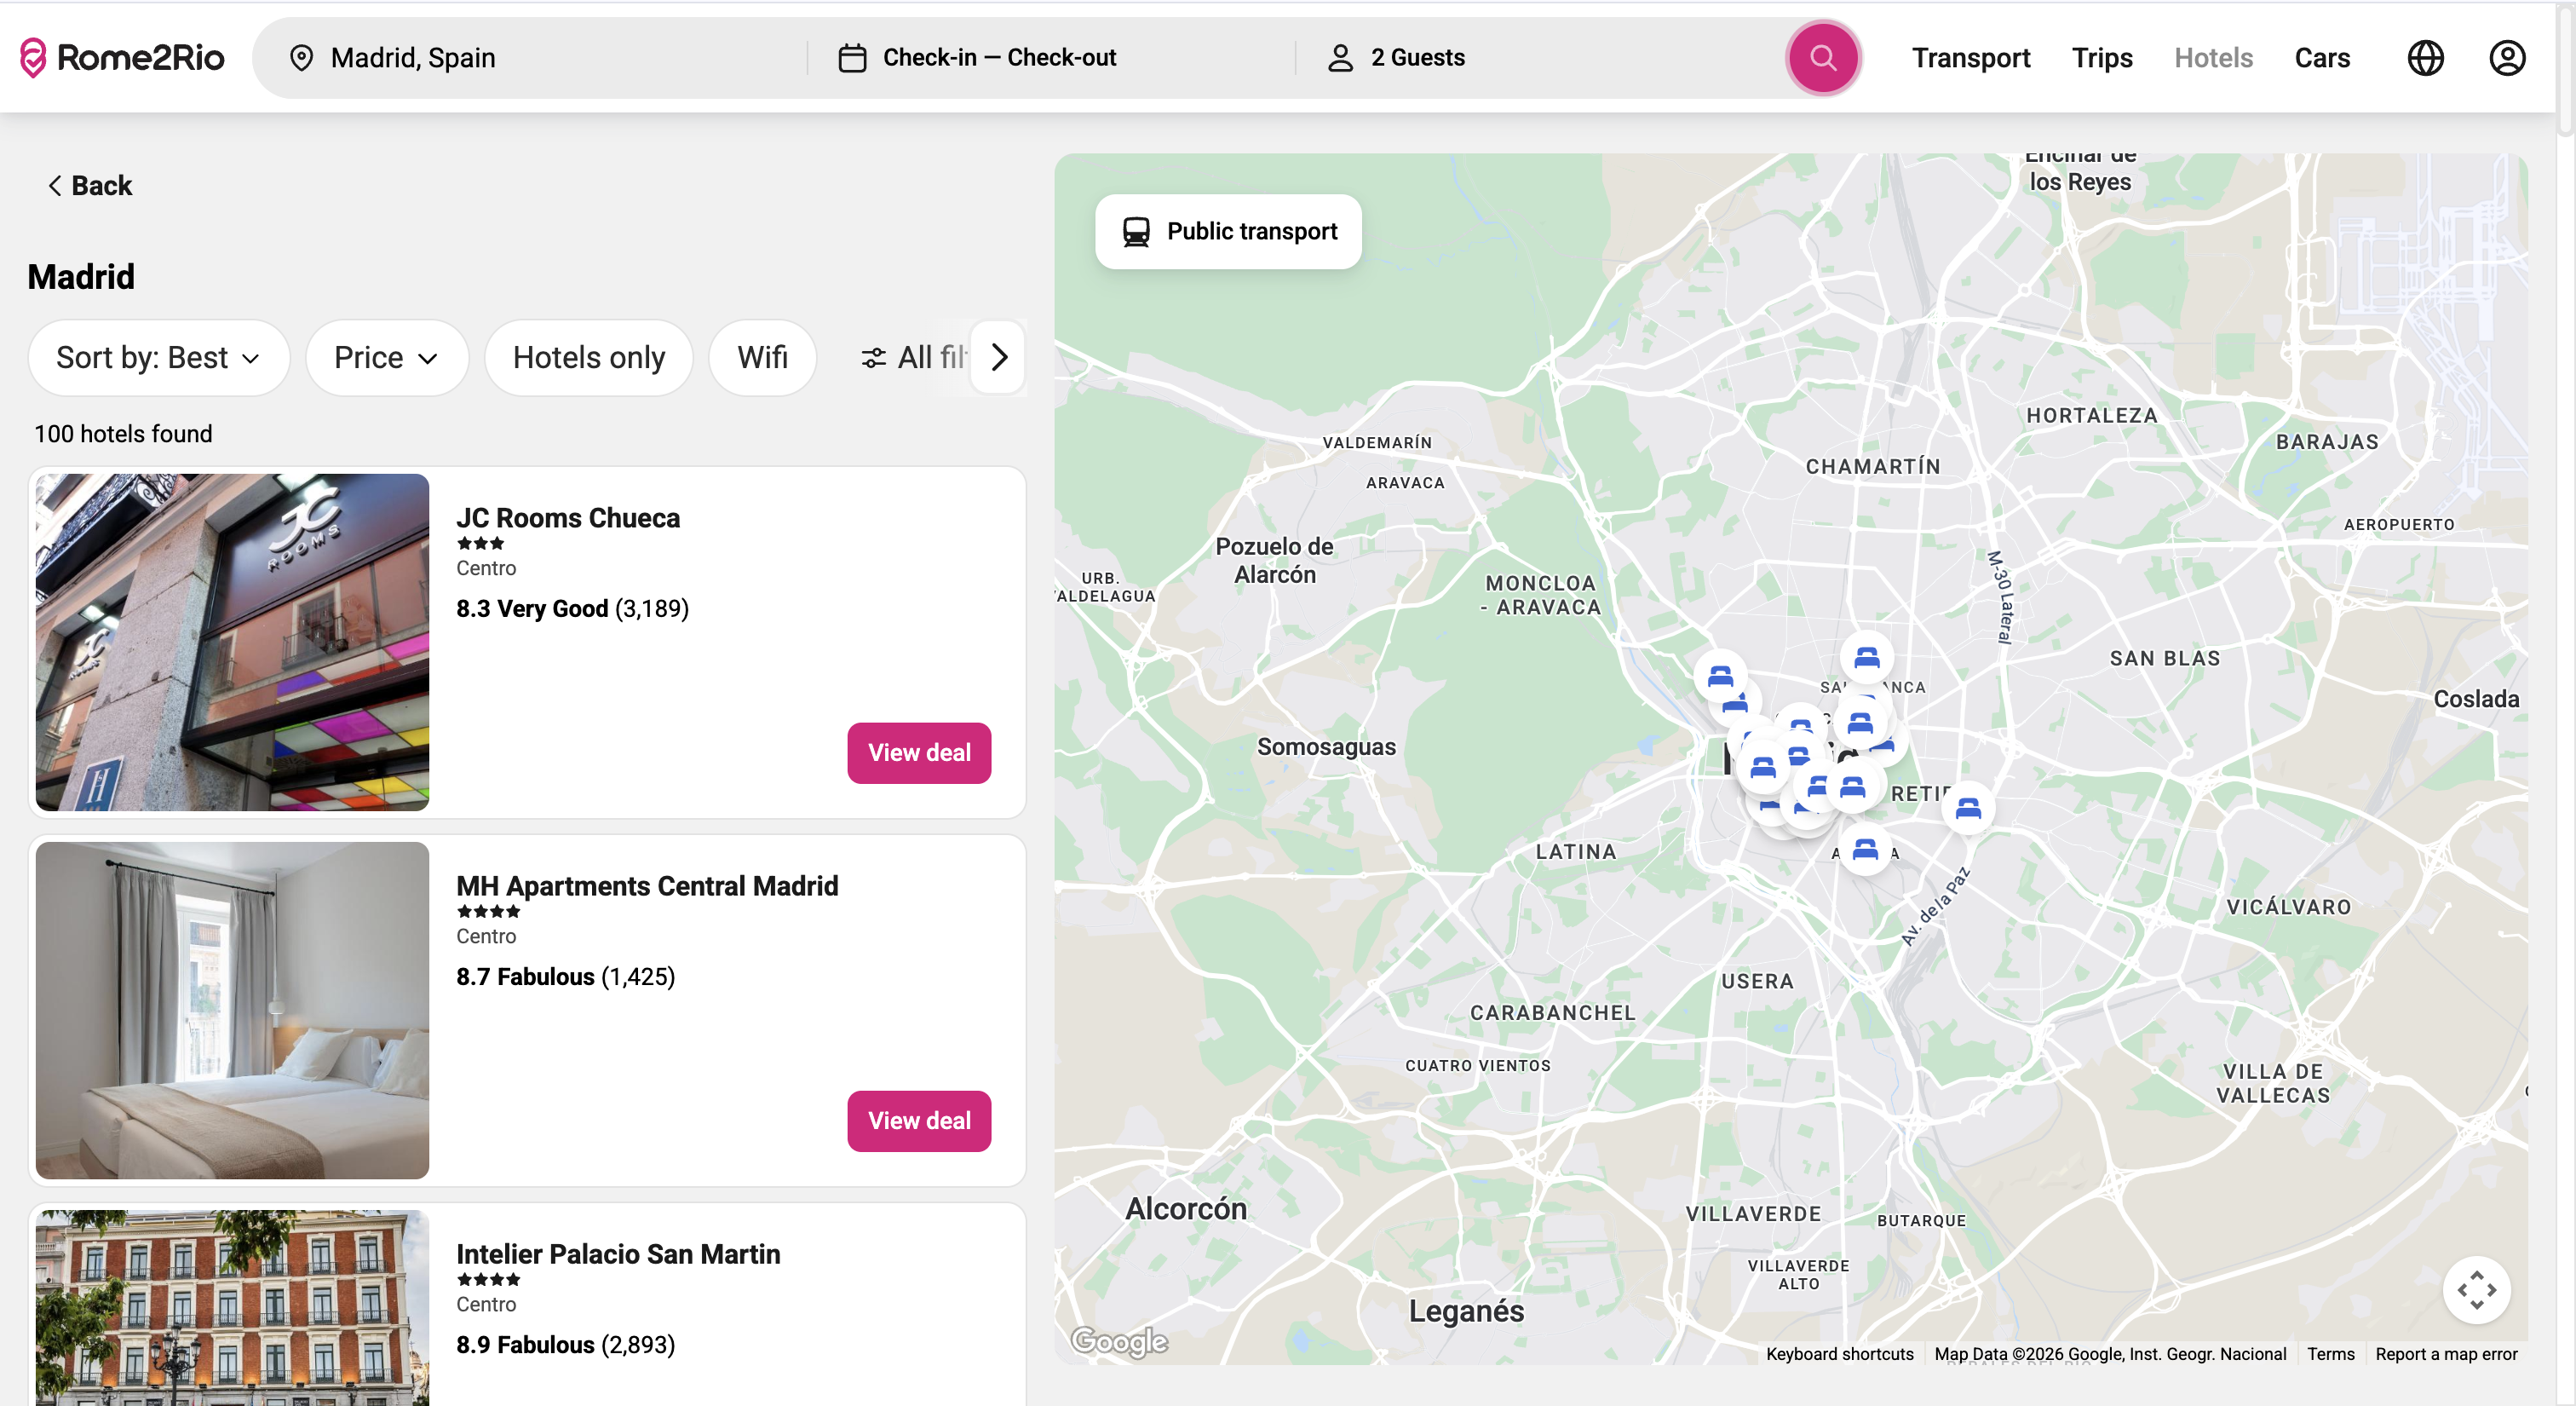This screenshot has height=1406, width=2576.
Task: Toggle the Wifi filter chip
Action: pyautogui.click(x=762, y=357)
